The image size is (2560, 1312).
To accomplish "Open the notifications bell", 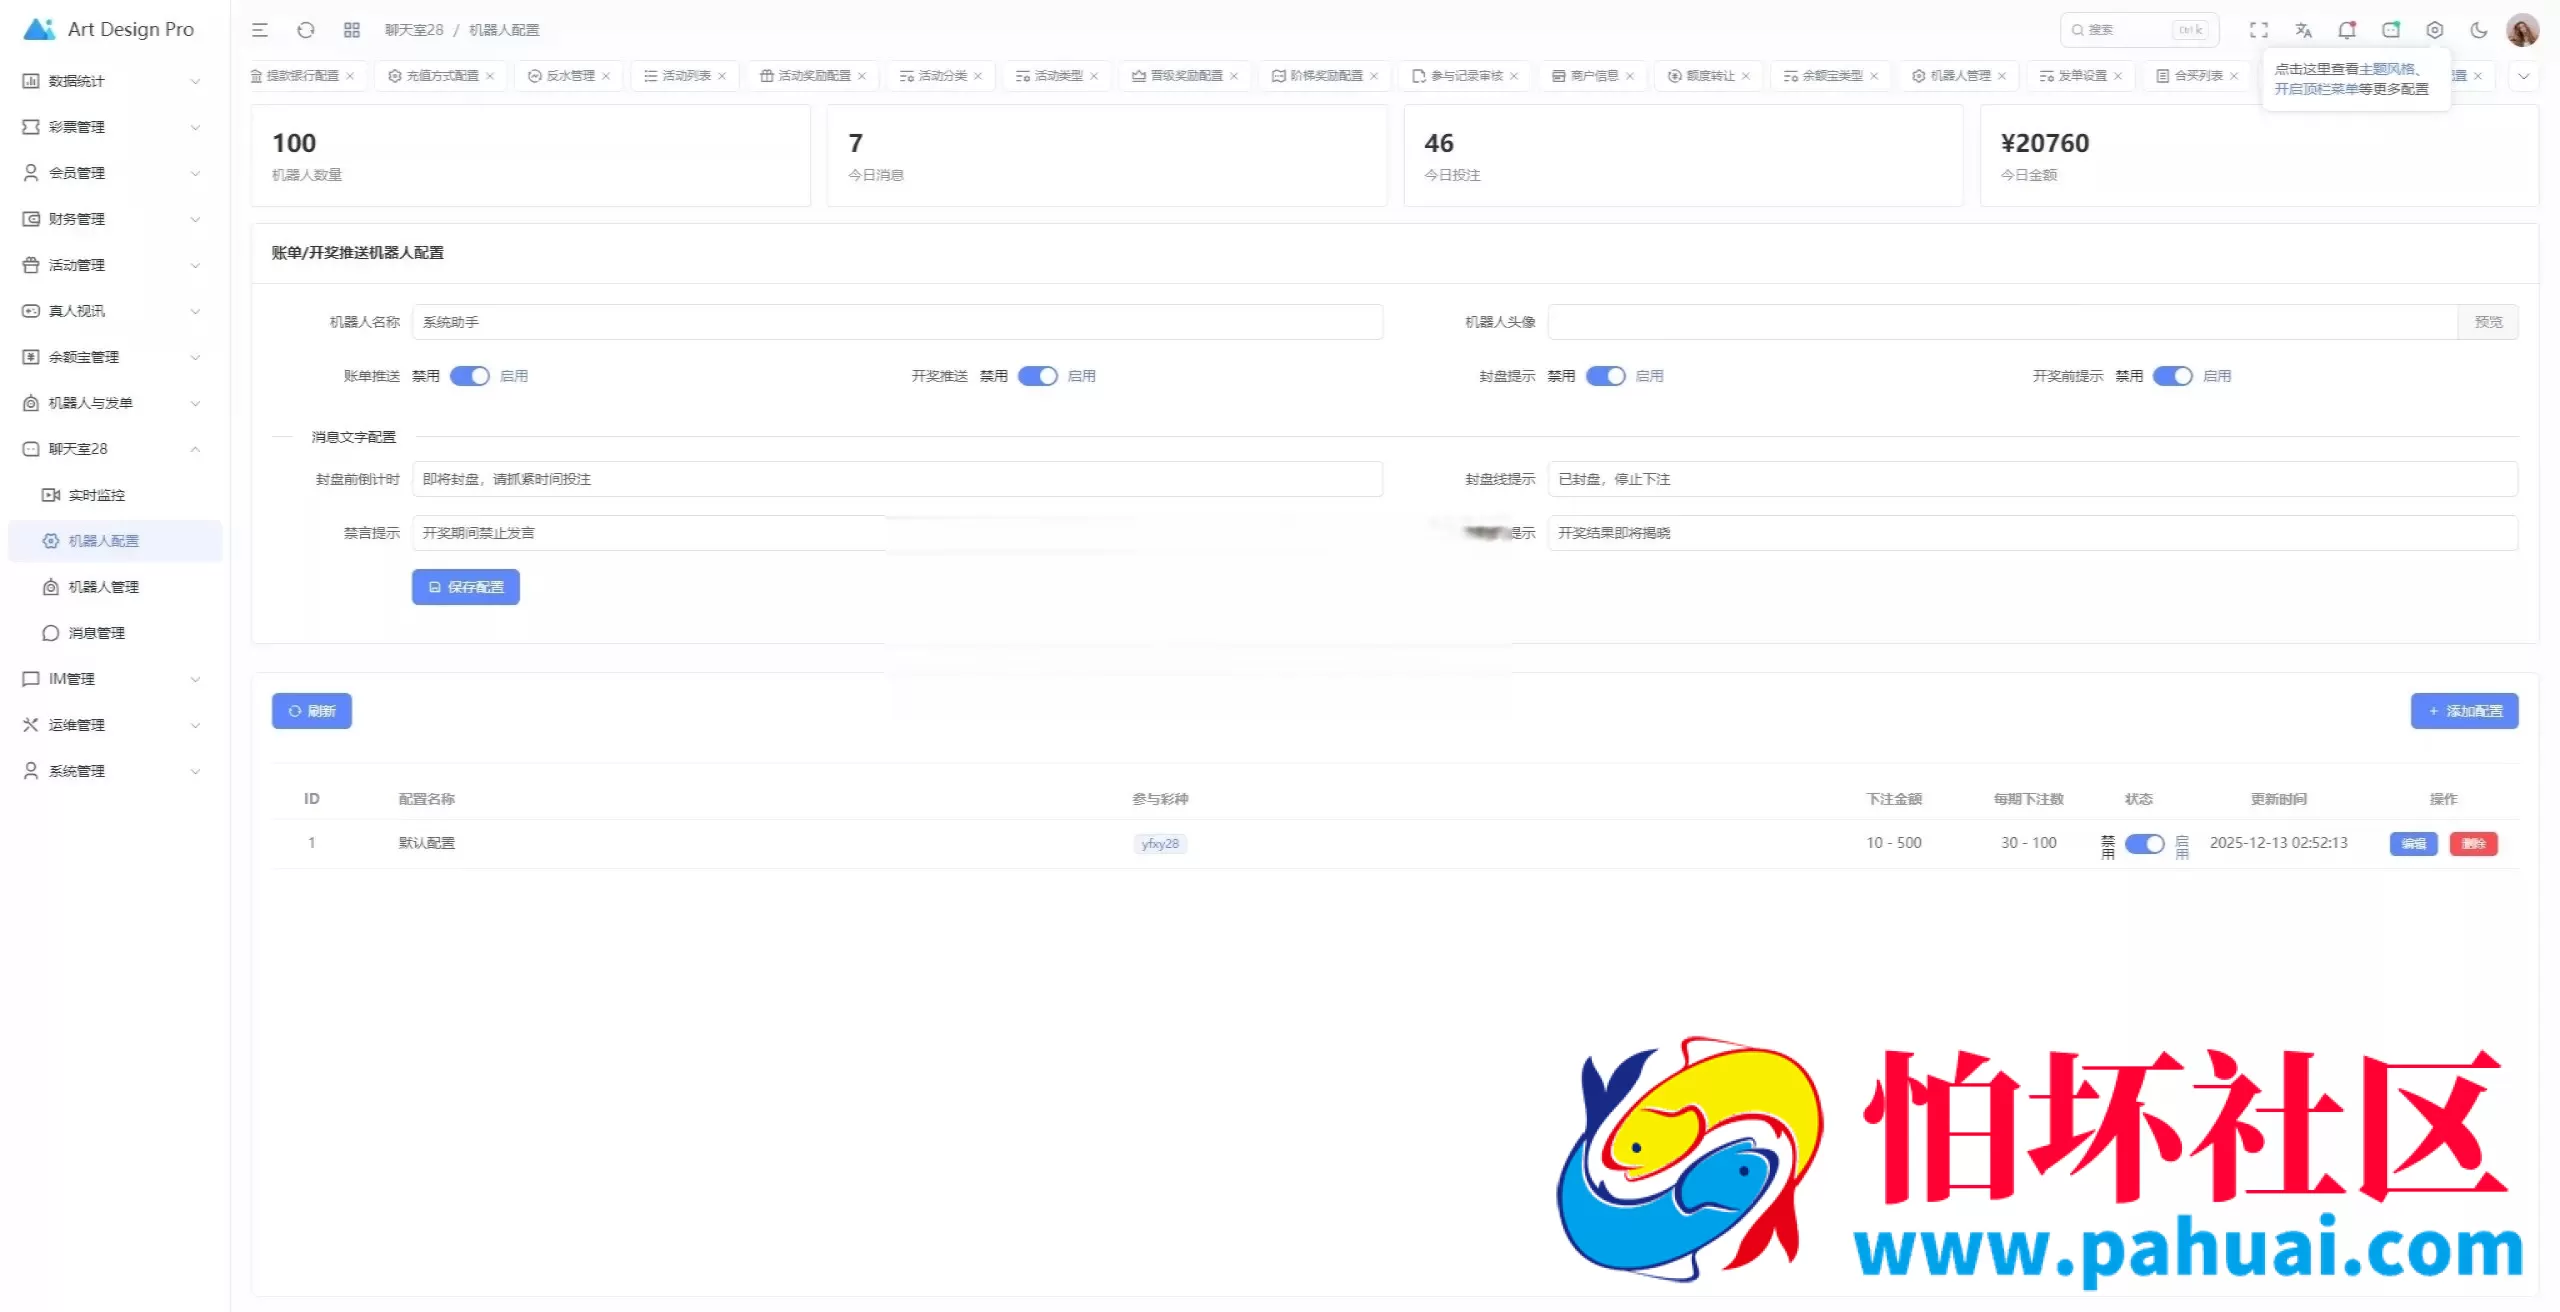I will pos(2347,30).
